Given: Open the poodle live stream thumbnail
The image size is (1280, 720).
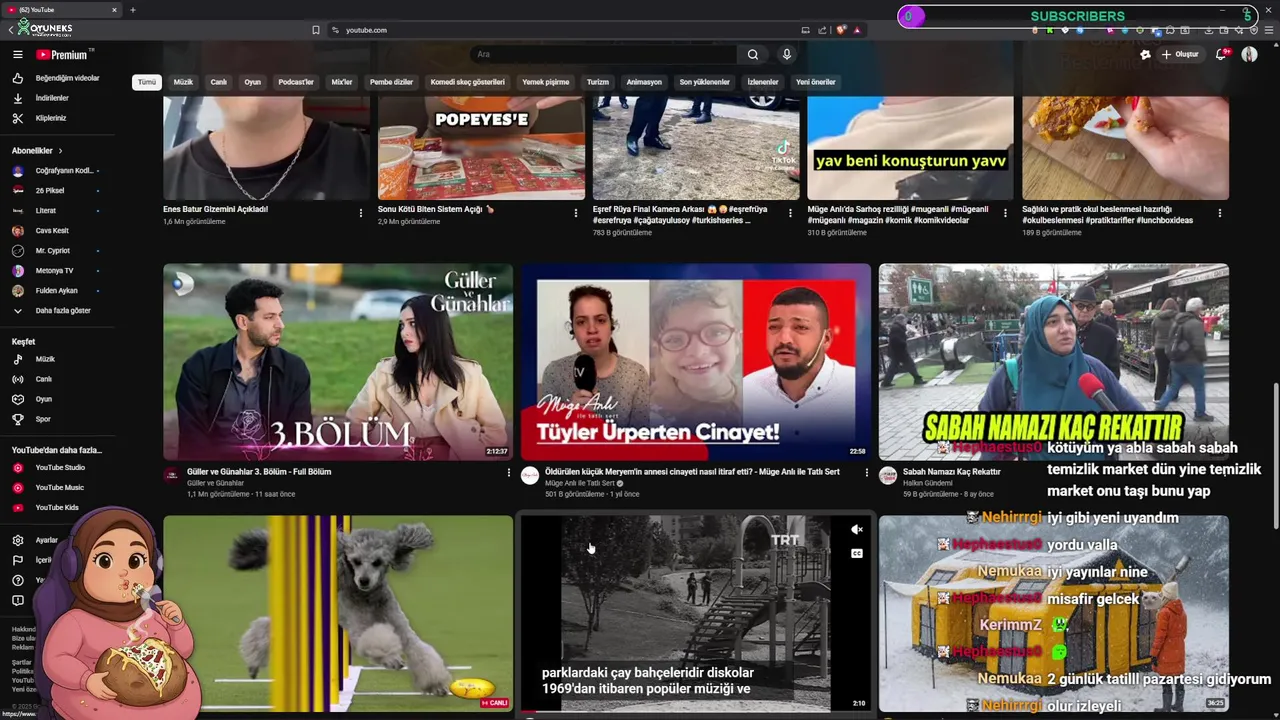Looking at the screenshot, I should point(338,613).
